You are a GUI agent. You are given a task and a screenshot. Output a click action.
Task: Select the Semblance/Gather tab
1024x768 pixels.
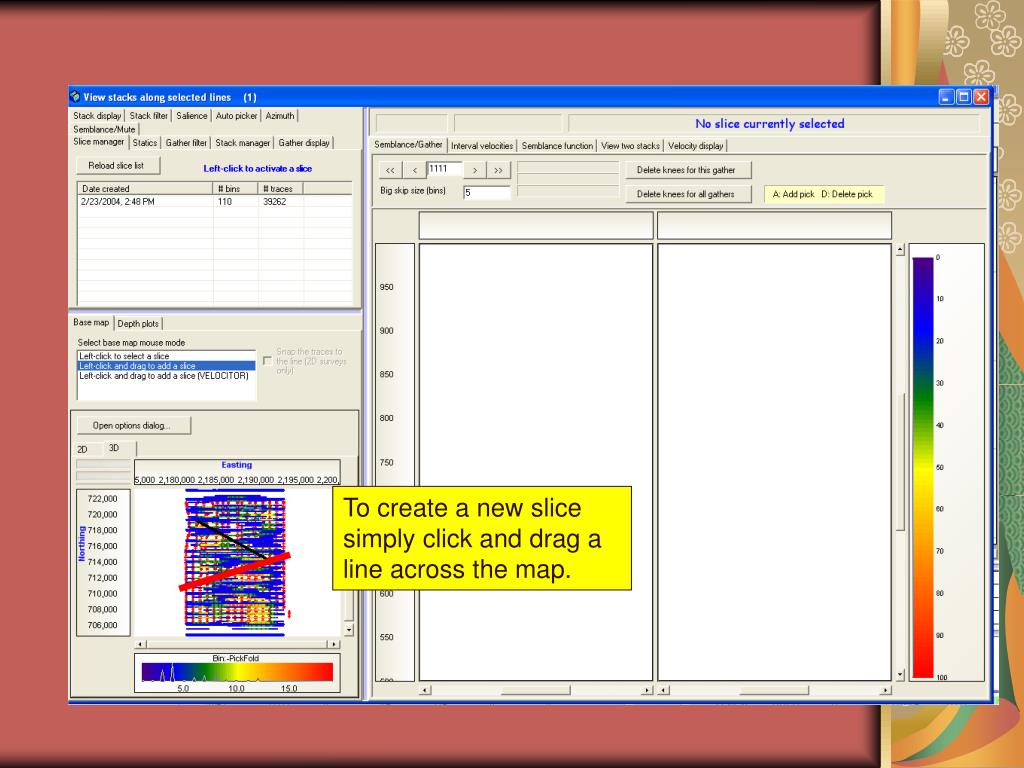coord(408,144)
